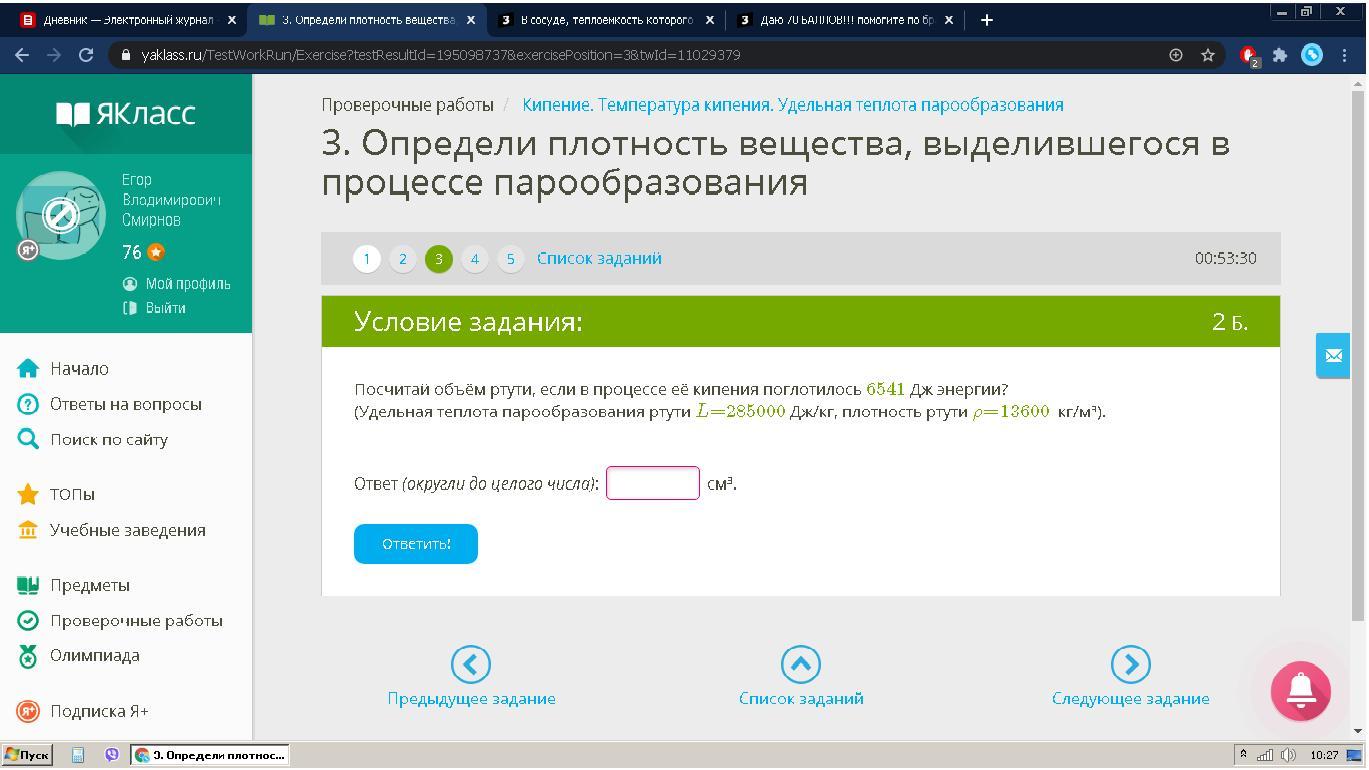Click the ЯКласс logo in the sidebar
1369x770 pixels.
[126, 114]
